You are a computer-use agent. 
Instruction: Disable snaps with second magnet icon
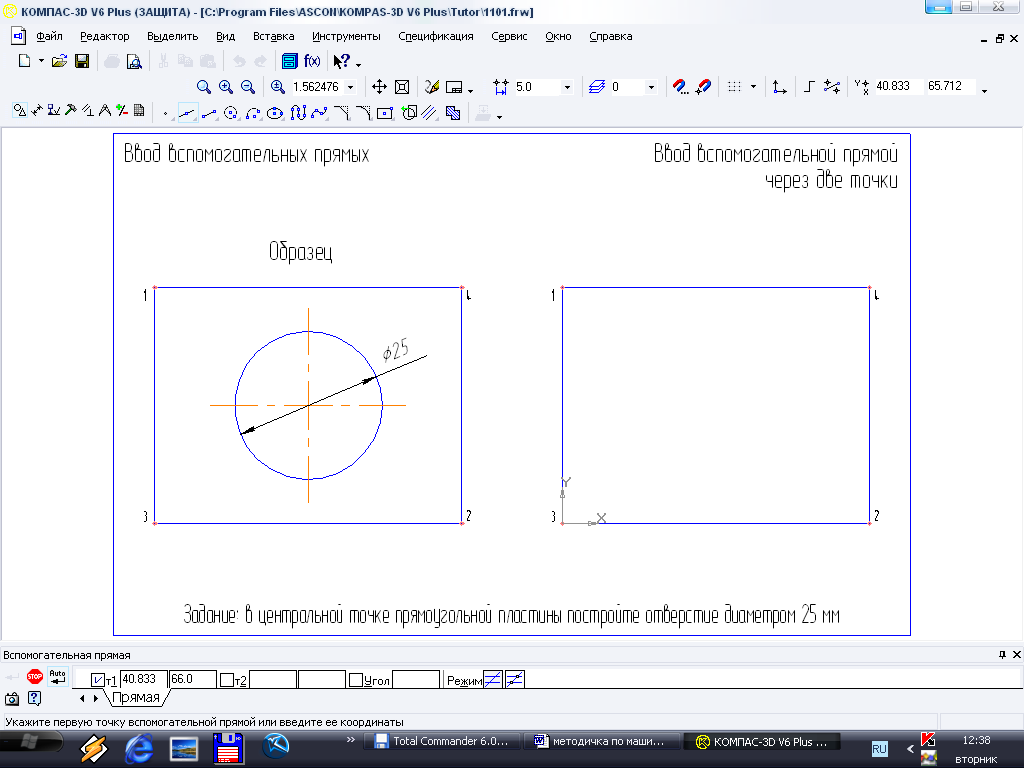tap(703, 87)
